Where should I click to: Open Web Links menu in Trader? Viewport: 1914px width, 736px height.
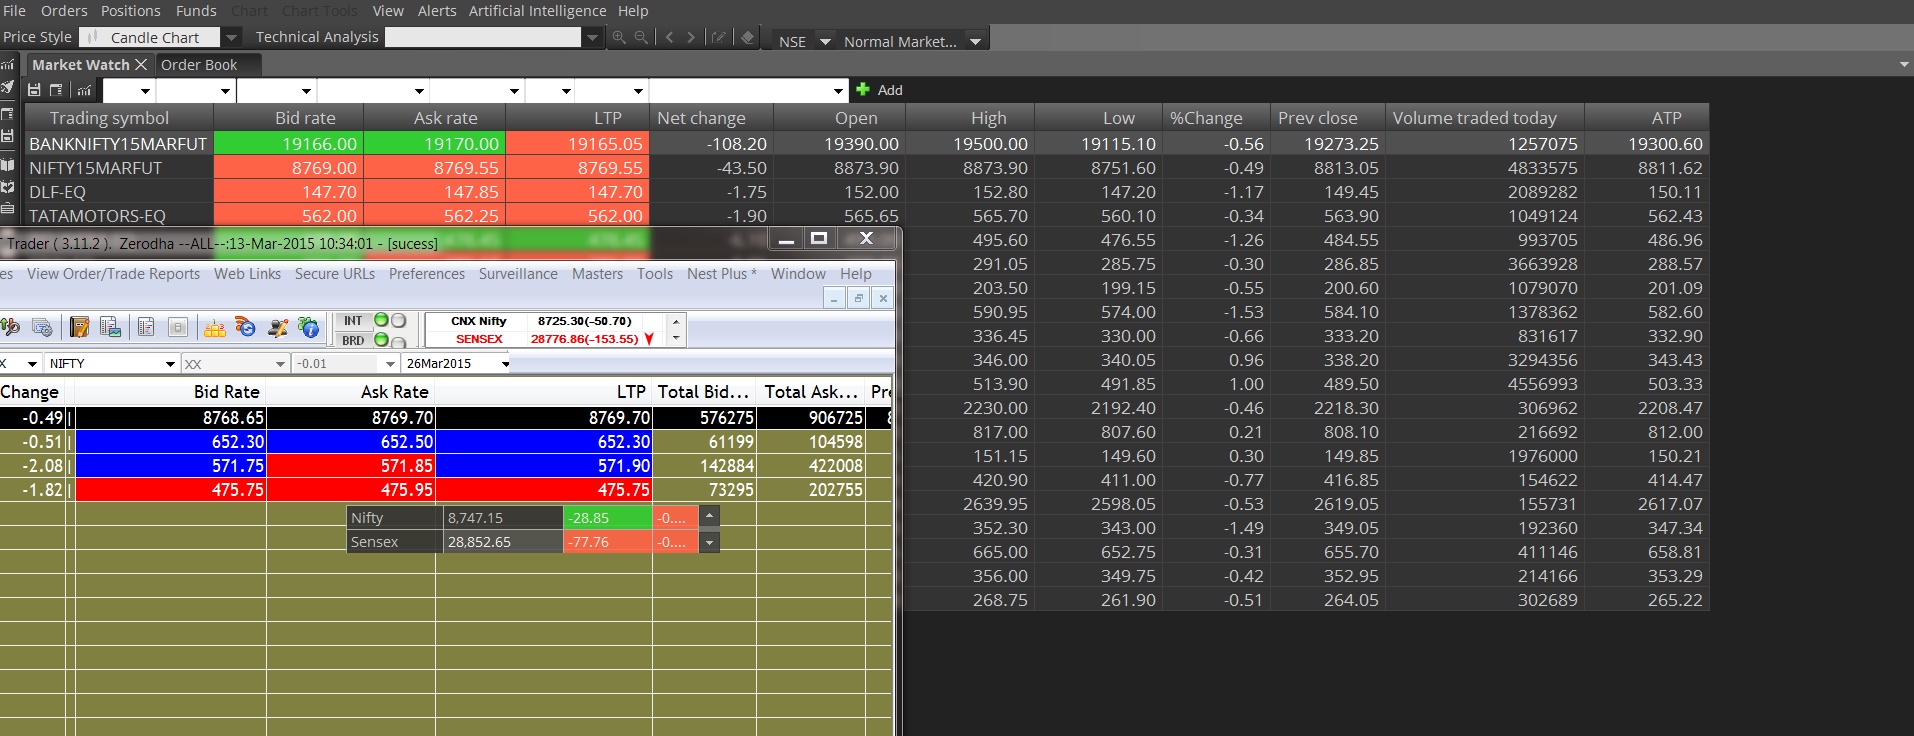click(x=247, y=274)
